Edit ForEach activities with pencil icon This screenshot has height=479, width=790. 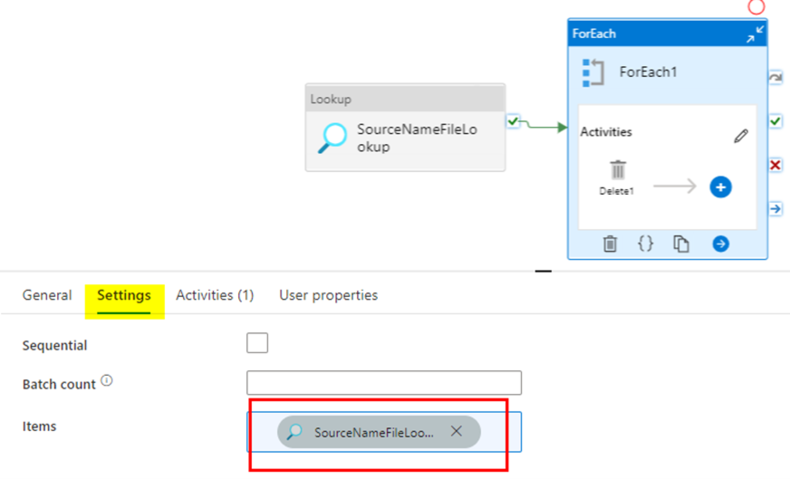pos(741,136)
